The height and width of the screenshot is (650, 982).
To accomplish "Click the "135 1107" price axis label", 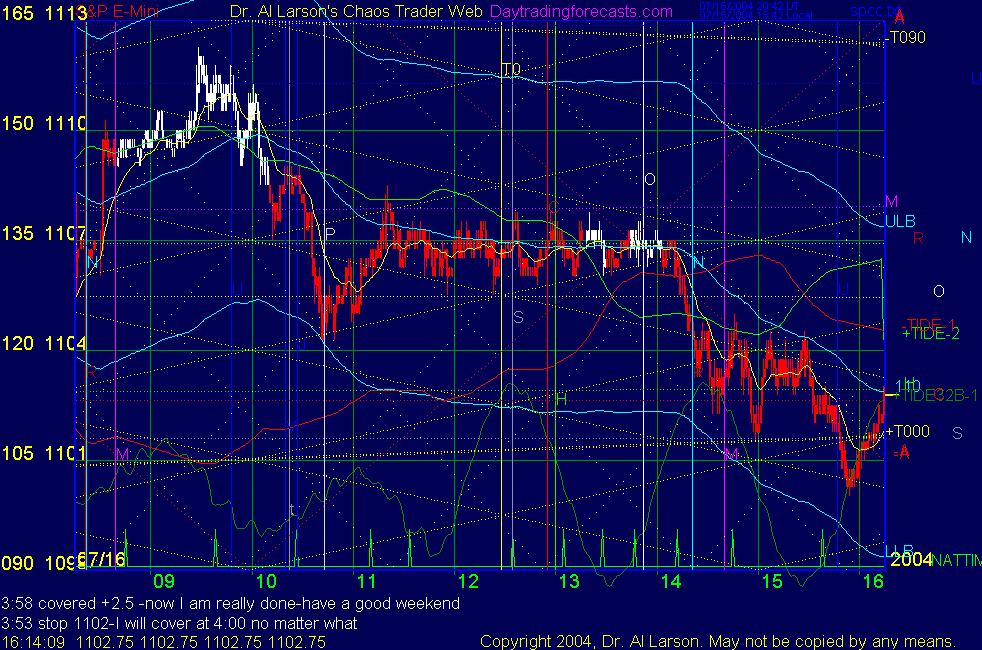I will point(43,234).
